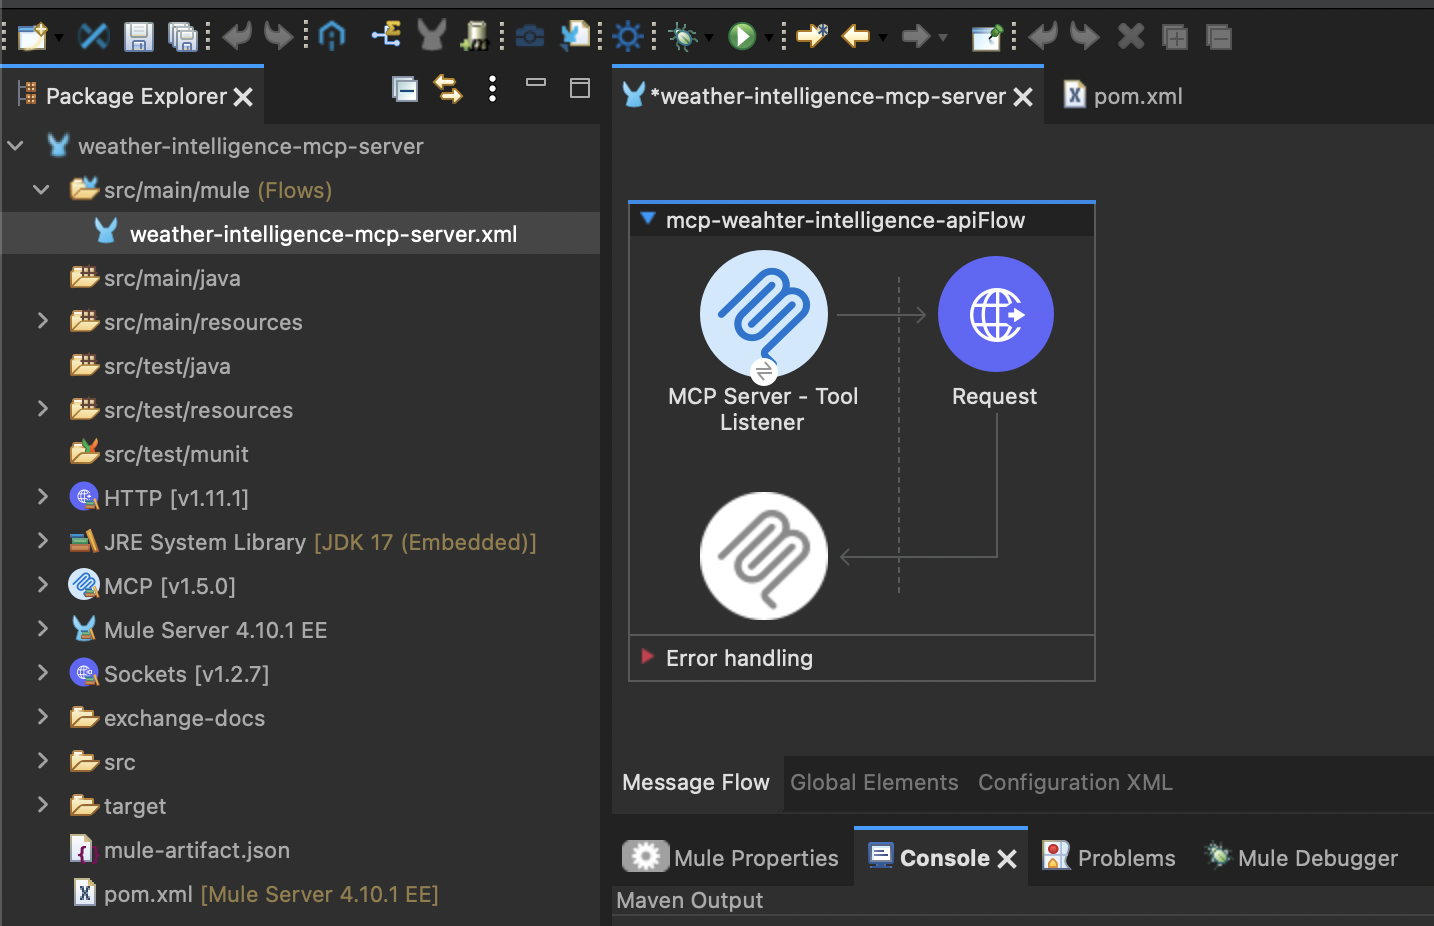This screenshot has width=1434, height=926.
Task: Expand the src/main/resources folder
Action: (x=42, y=321)
